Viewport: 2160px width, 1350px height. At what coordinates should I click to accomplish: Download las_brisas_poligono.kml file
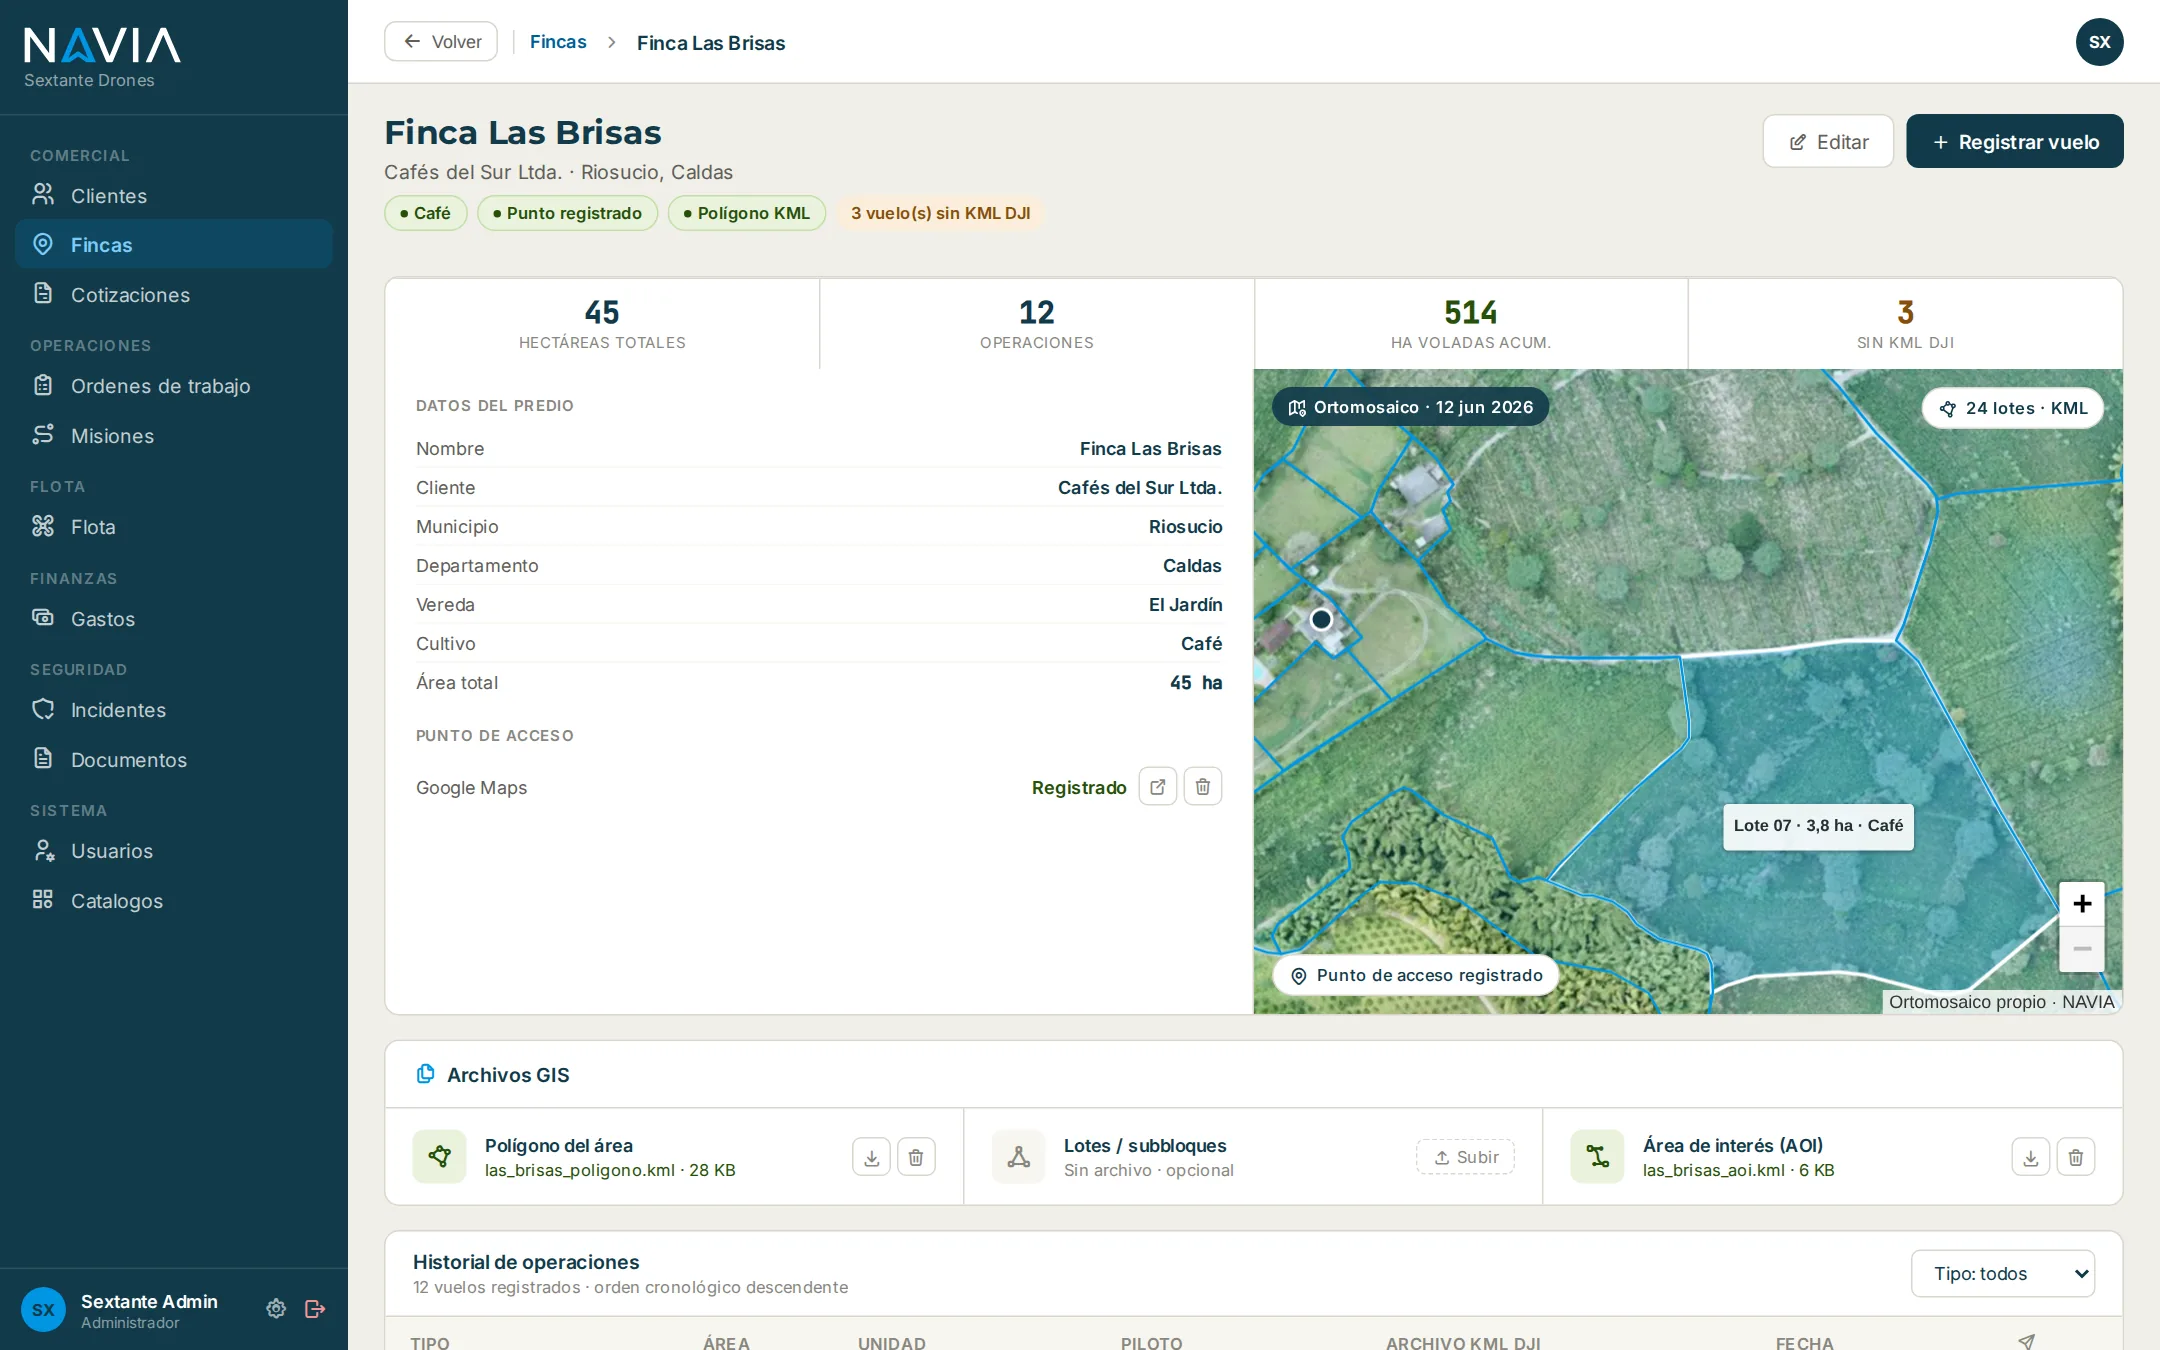point(871,1157)
